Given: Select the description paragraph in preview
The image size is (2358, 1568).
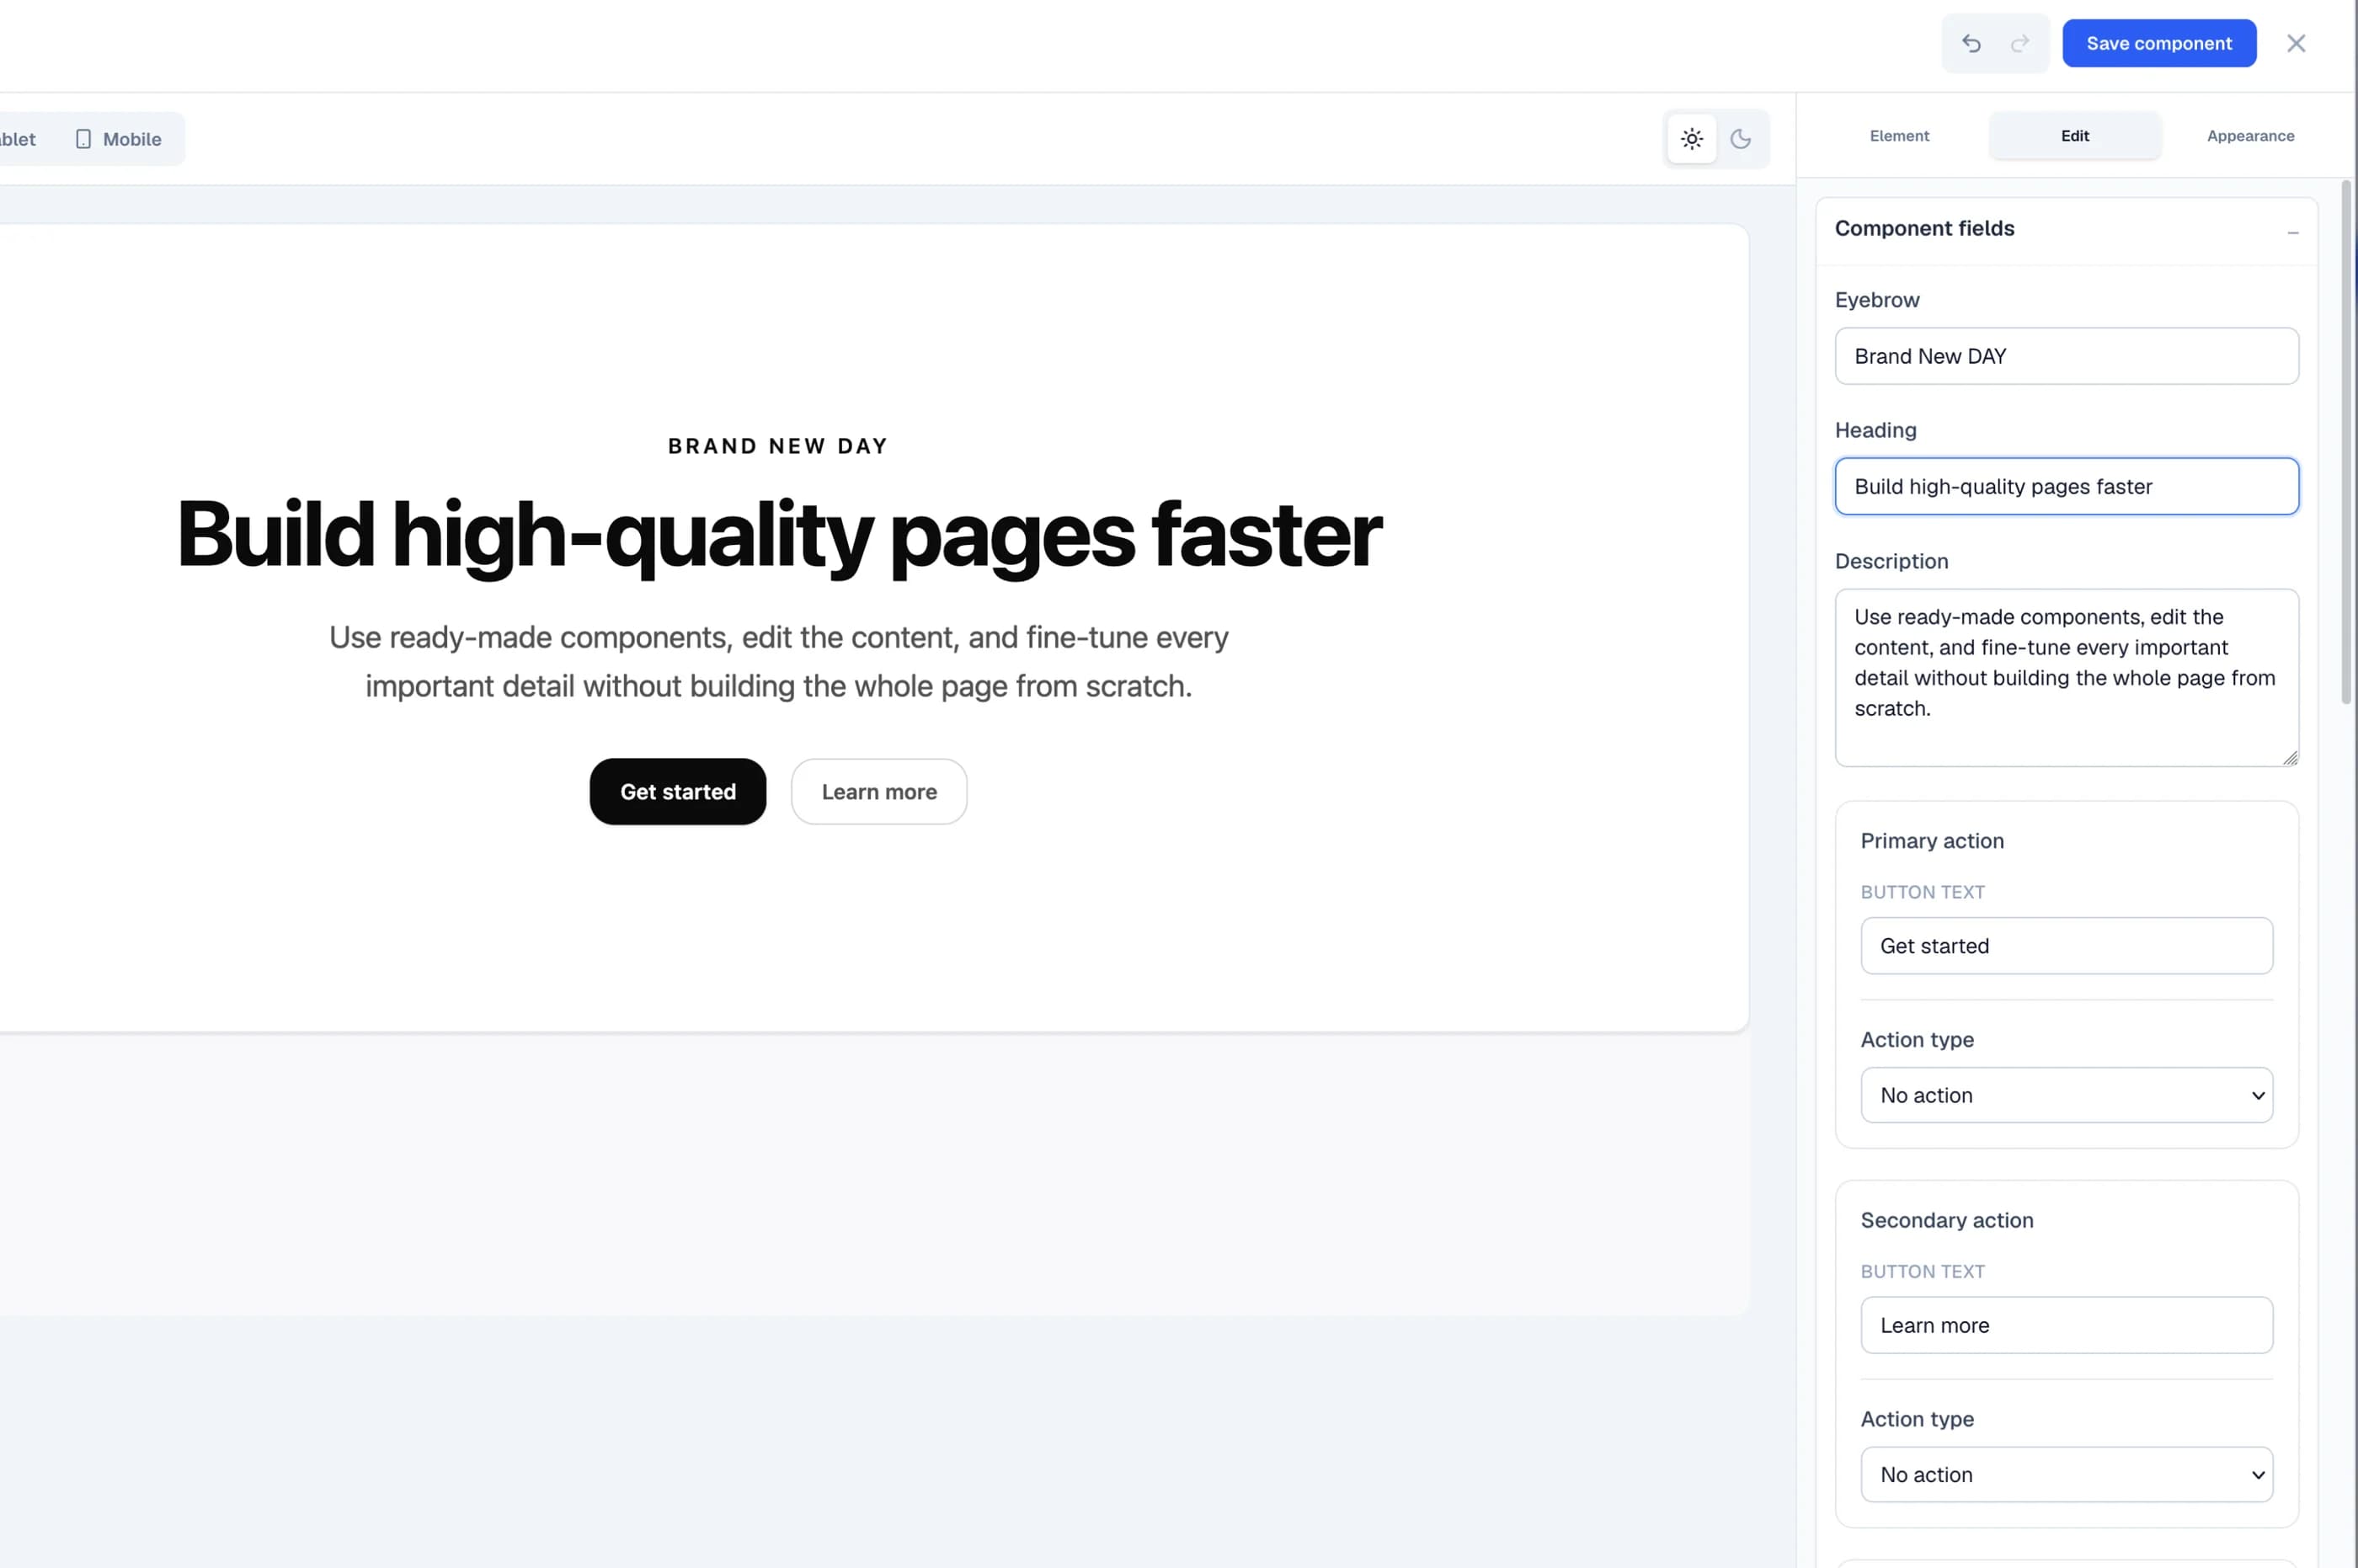Looking at the screenshot, I should 779,662.
